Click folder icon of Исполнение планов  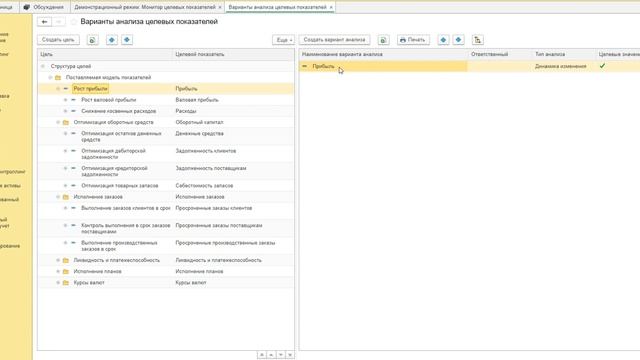(66, 271)
